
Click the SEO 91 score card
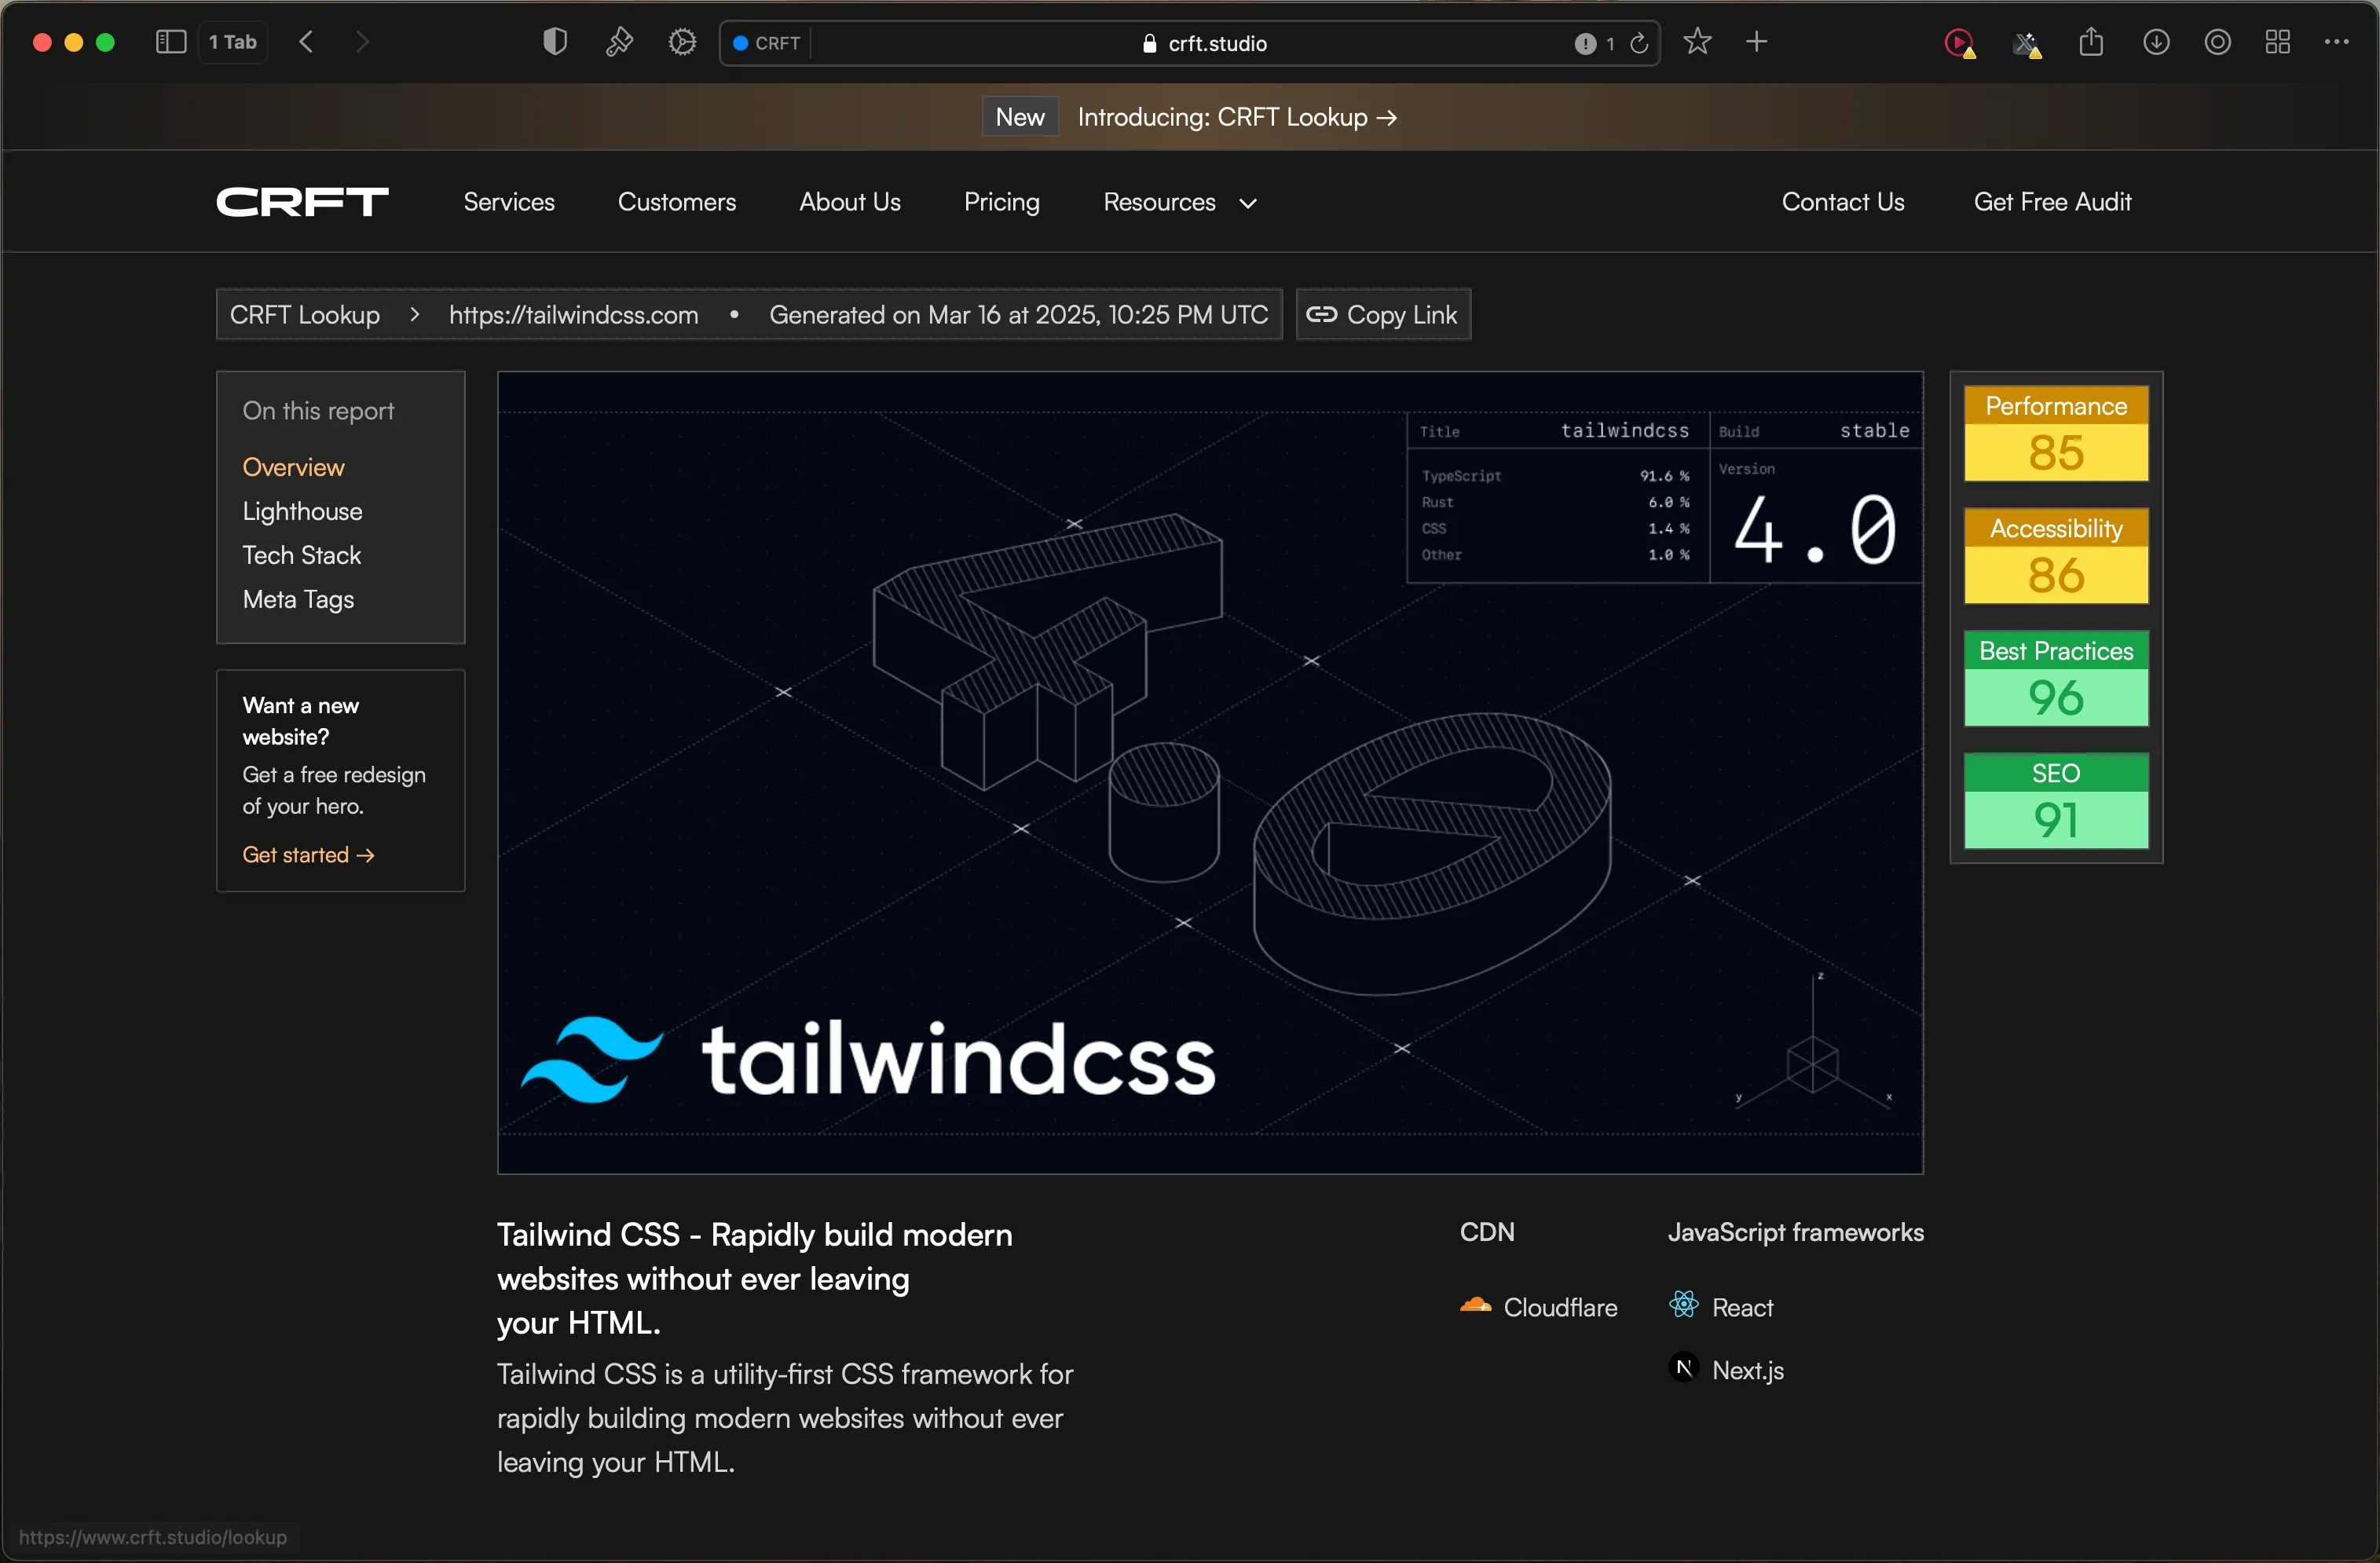[2056, 800]
